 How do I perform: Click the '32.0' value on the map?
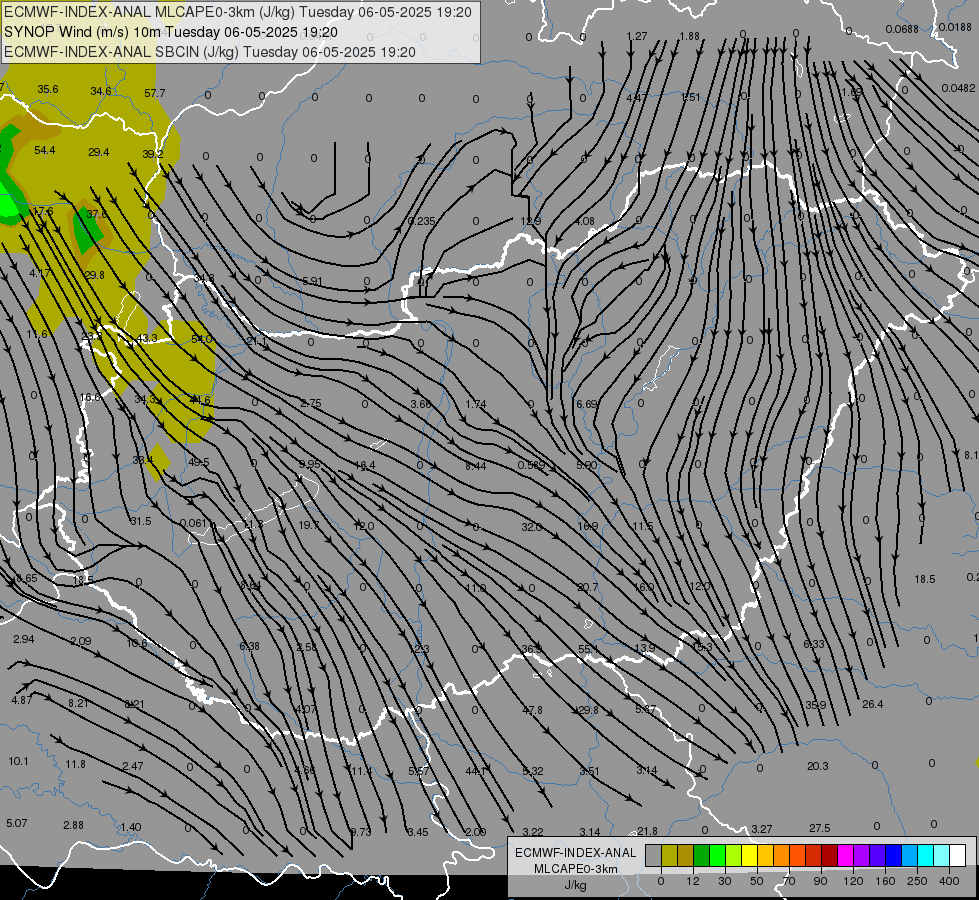[531, 527]
